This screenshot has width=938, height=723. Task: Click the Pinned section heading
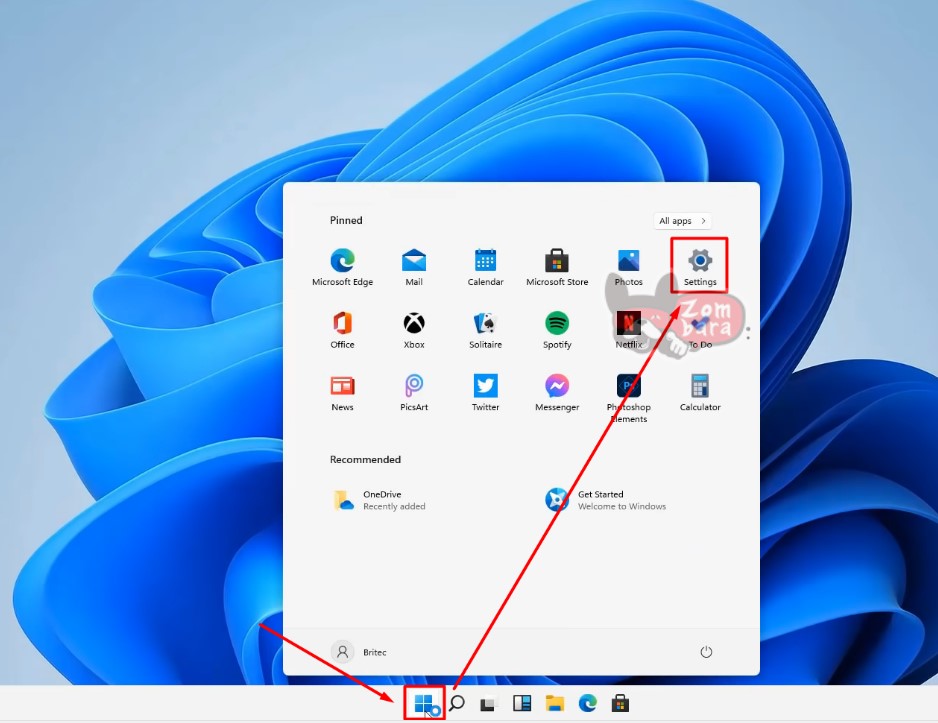[346, 220]
